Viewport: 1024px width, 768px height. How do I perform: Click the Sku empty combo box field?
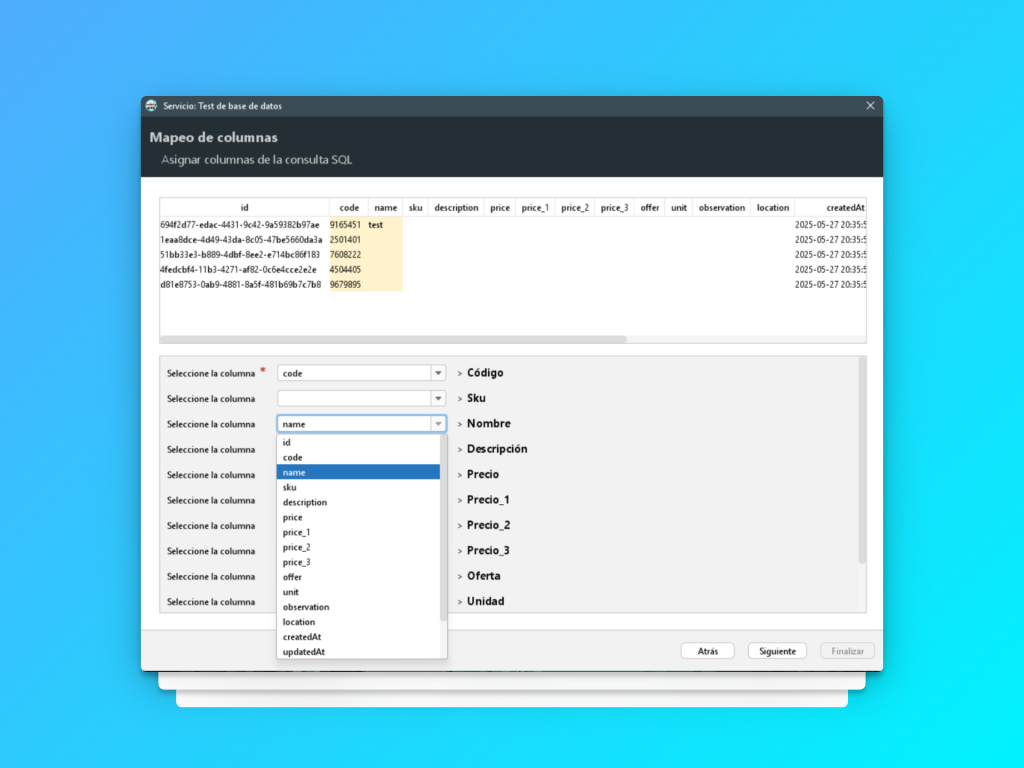355,398
